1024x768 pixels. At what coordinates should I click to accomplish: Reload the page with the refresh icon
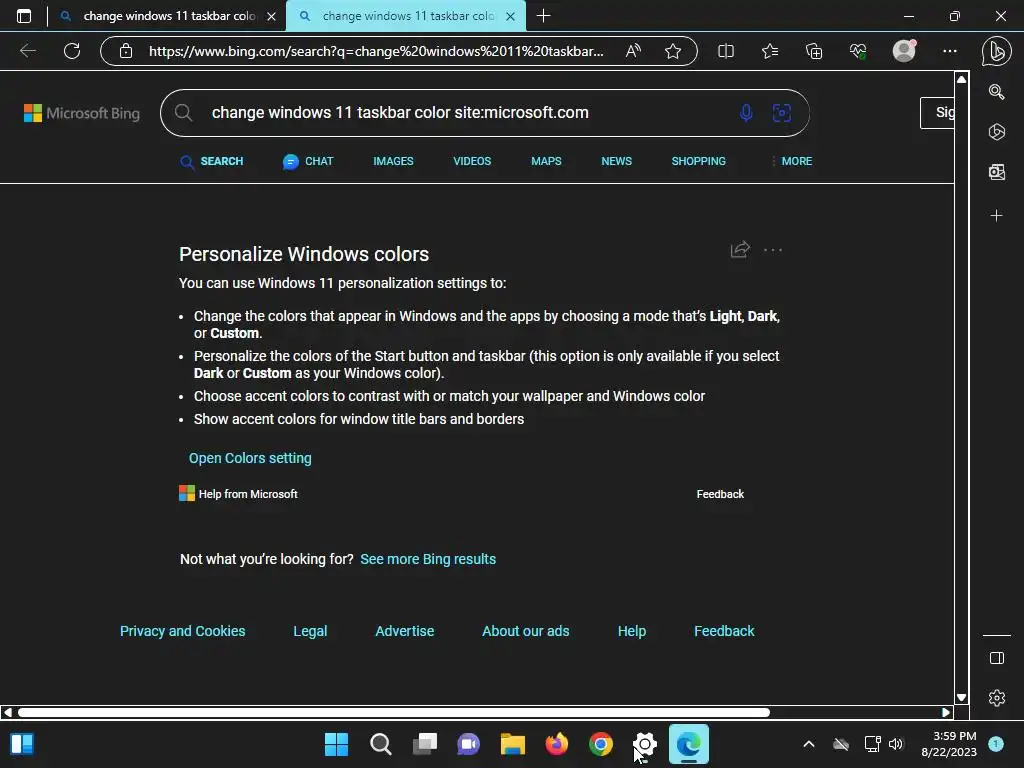(x=72, y=51)
